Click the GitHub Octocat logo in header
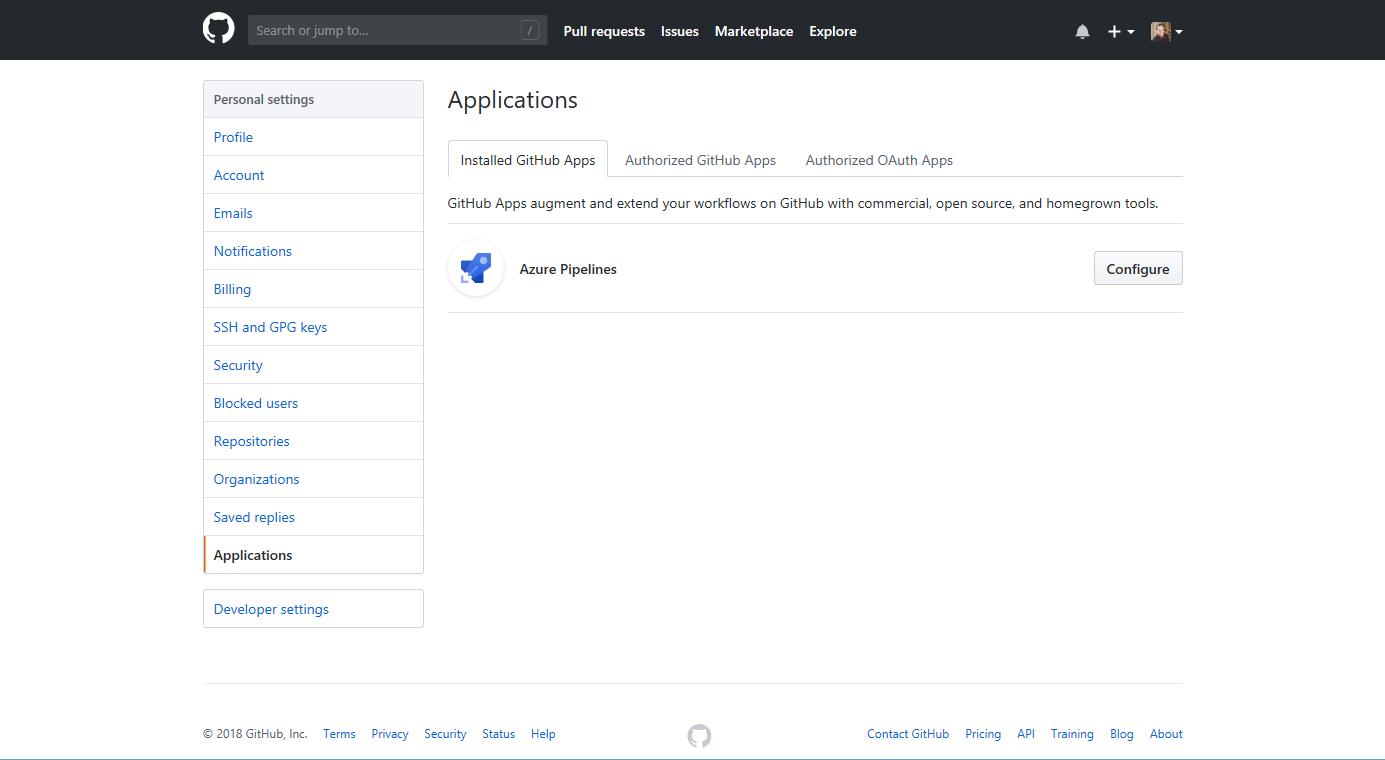 pyautogui.click(x=219, y=29)
